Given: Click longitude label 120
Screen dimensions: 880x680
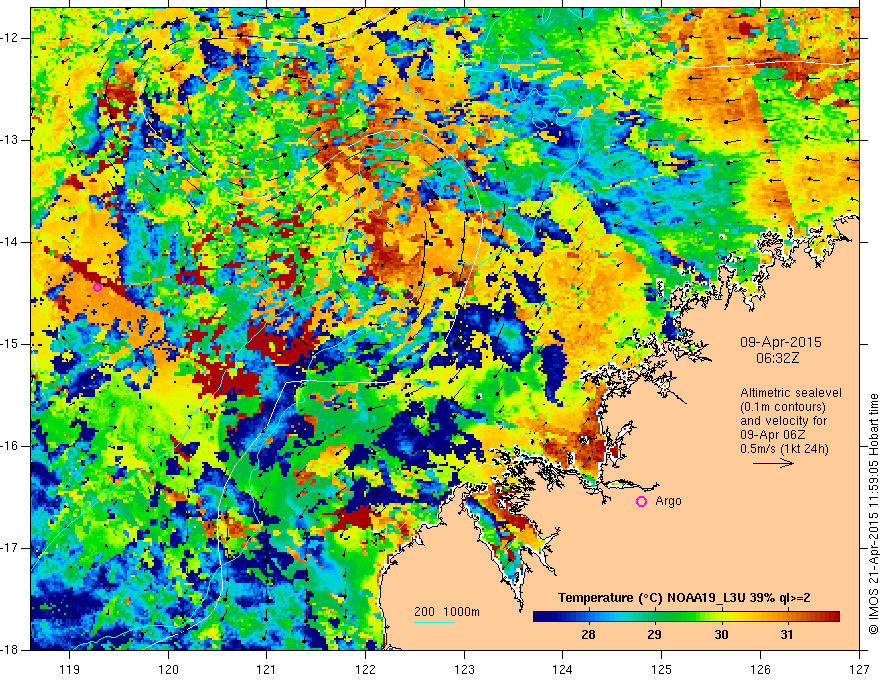Looking at the screenshot, I should coord(168,669).
